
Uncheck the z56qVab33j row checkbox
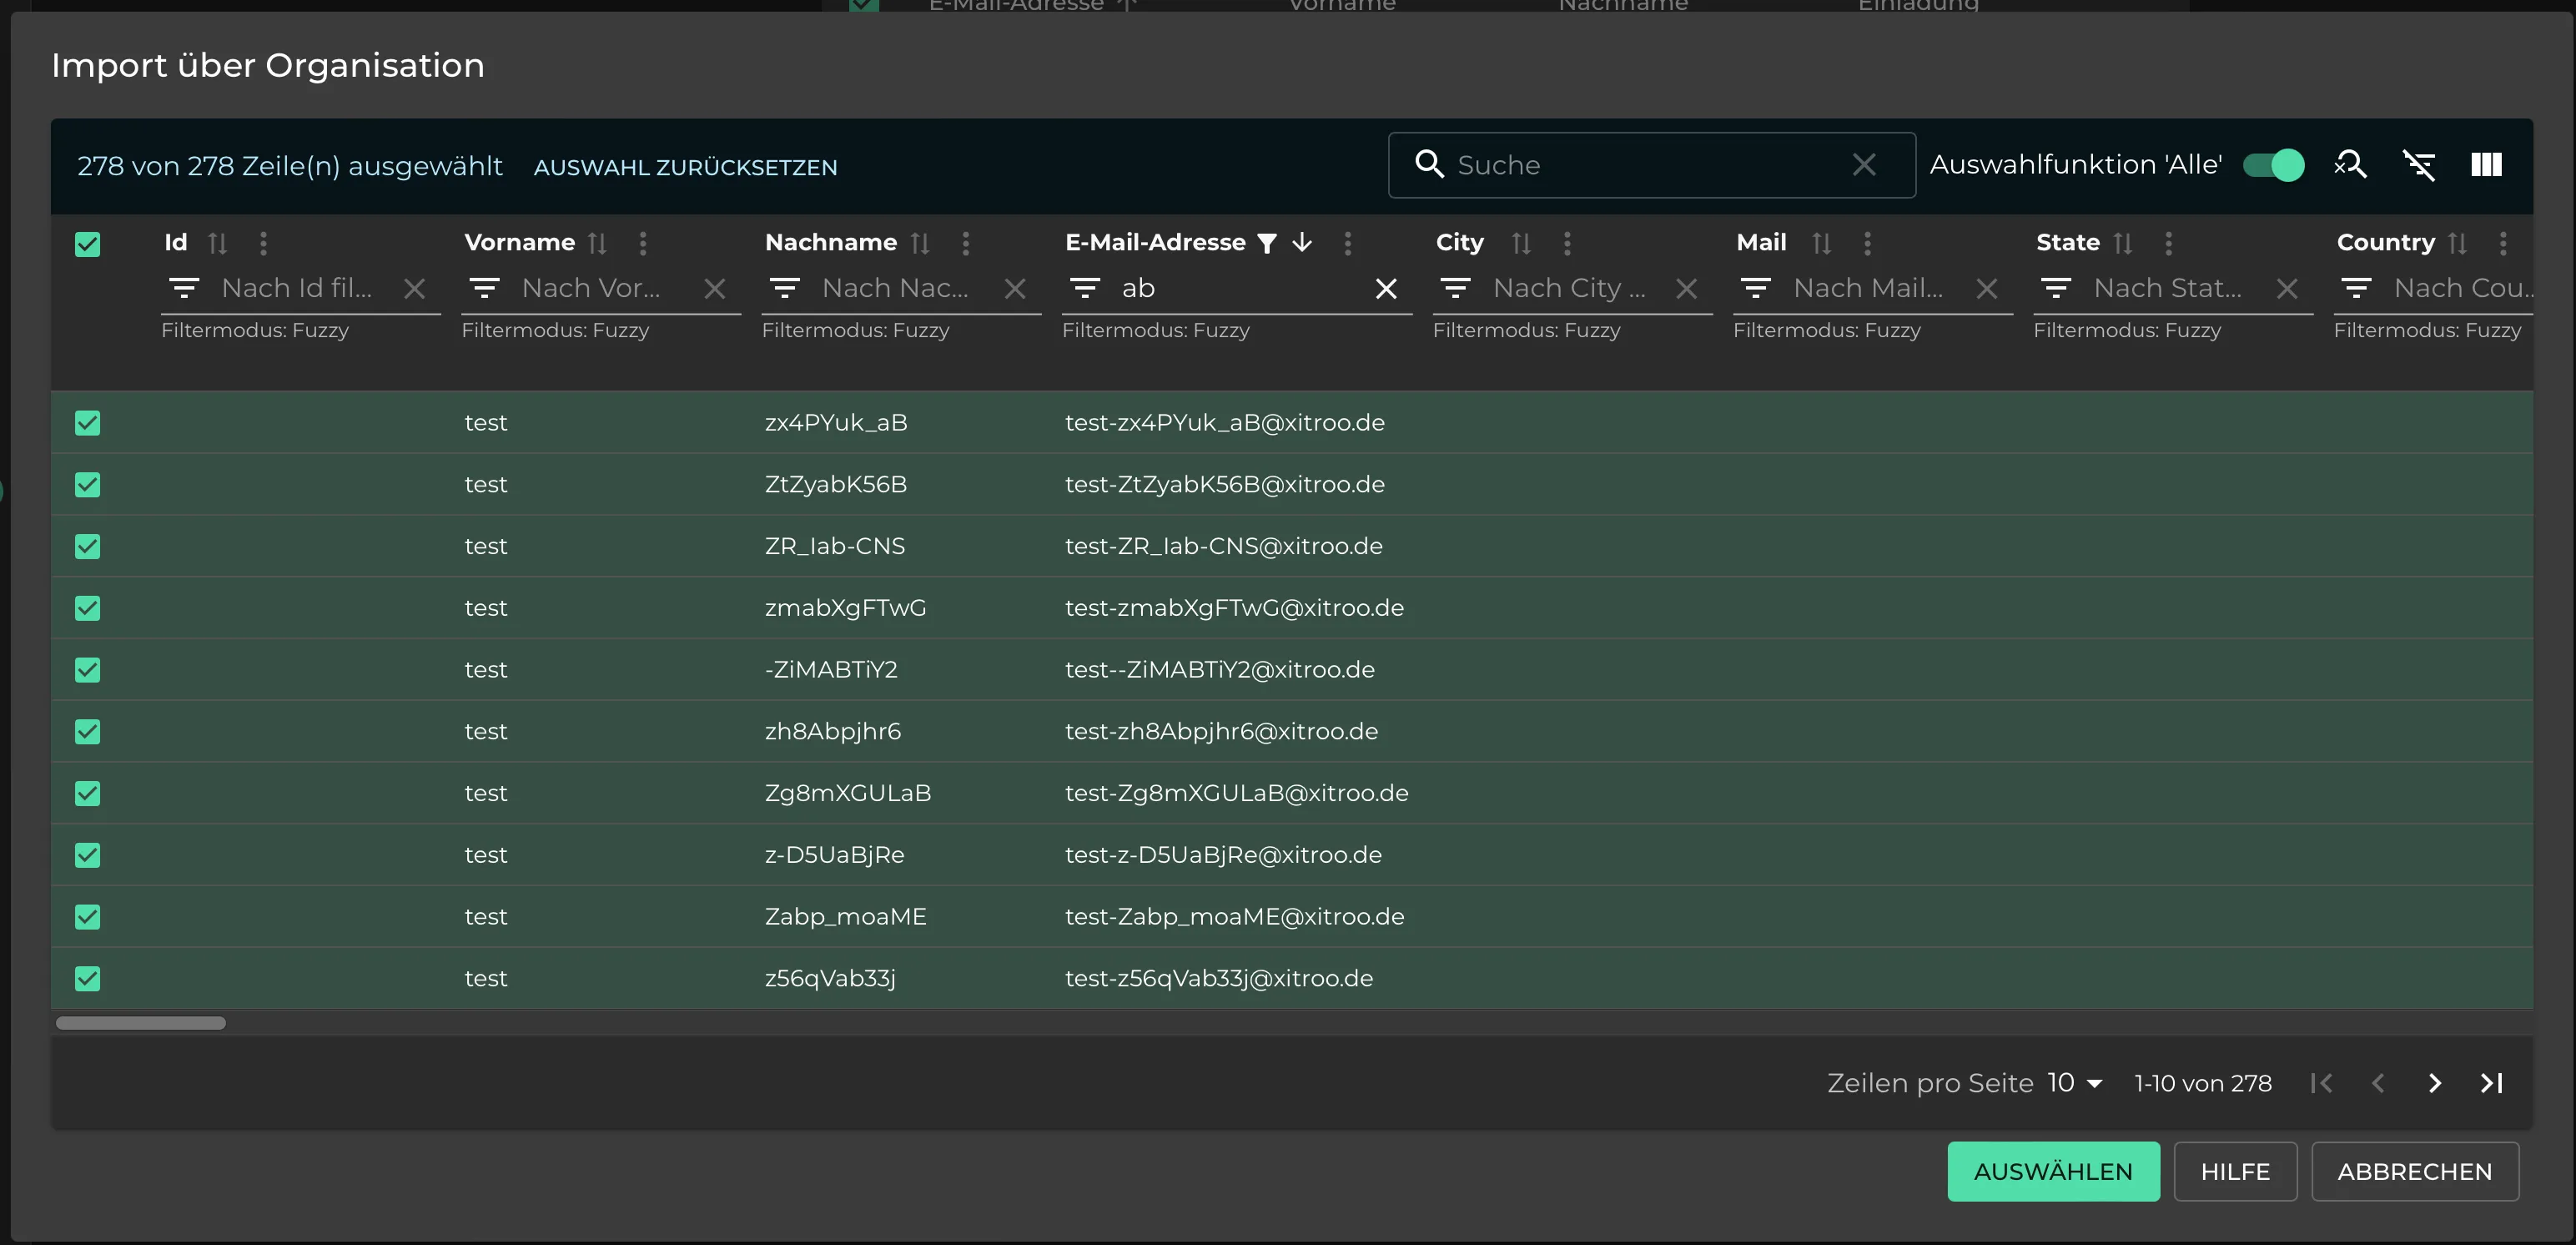[x=87, y=977]
